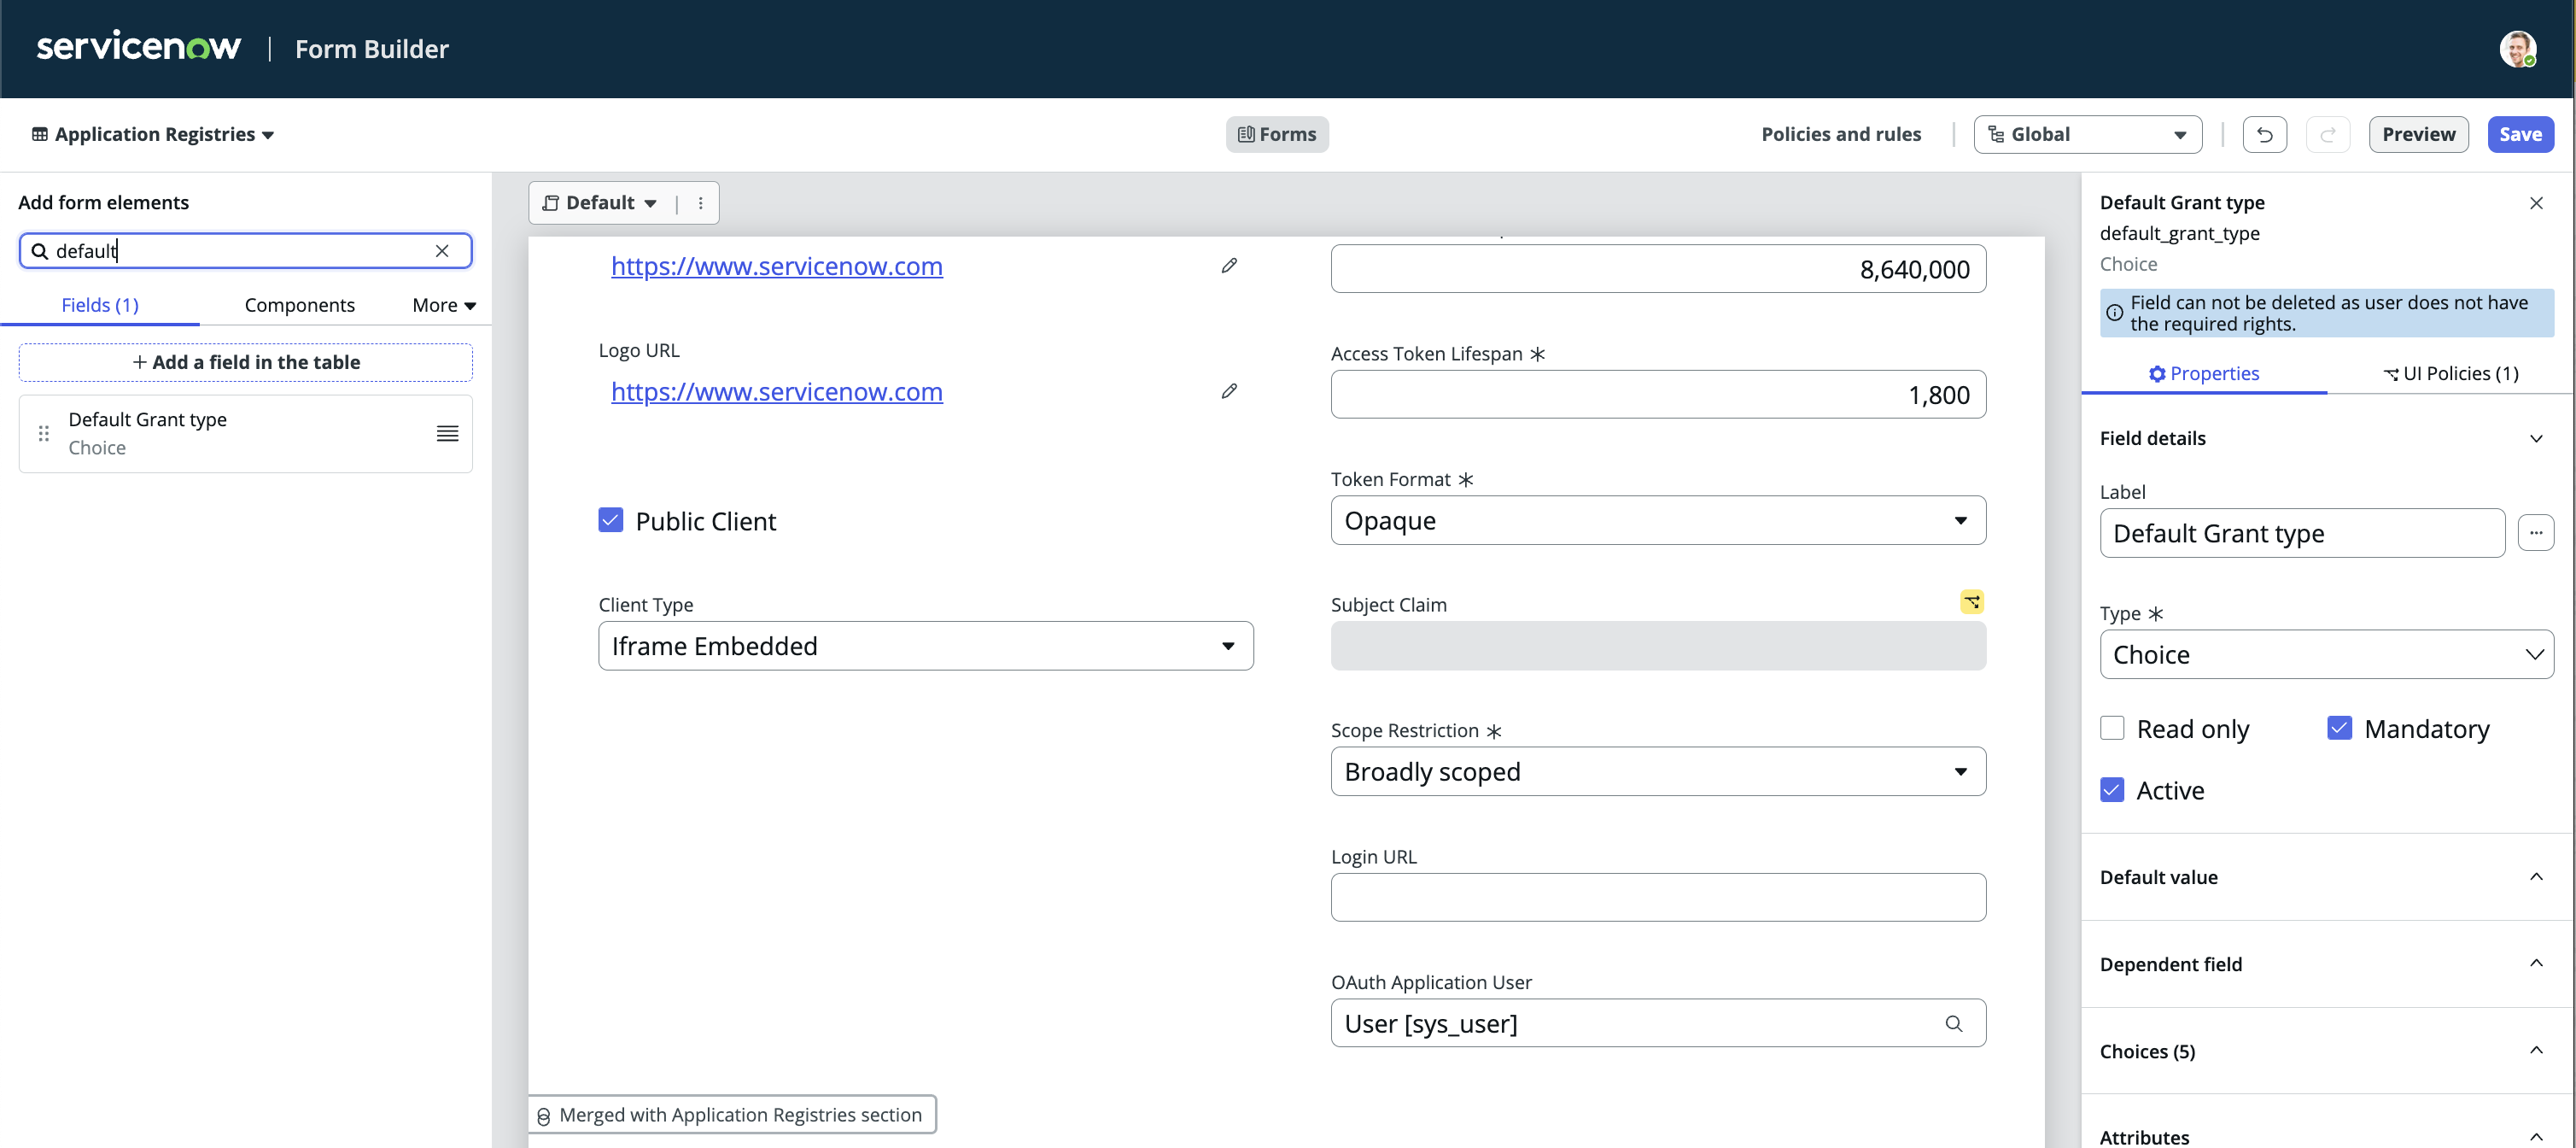
Task: Edit the Logo URL using the pencil icon
Action: click(x=1229, y=391)
